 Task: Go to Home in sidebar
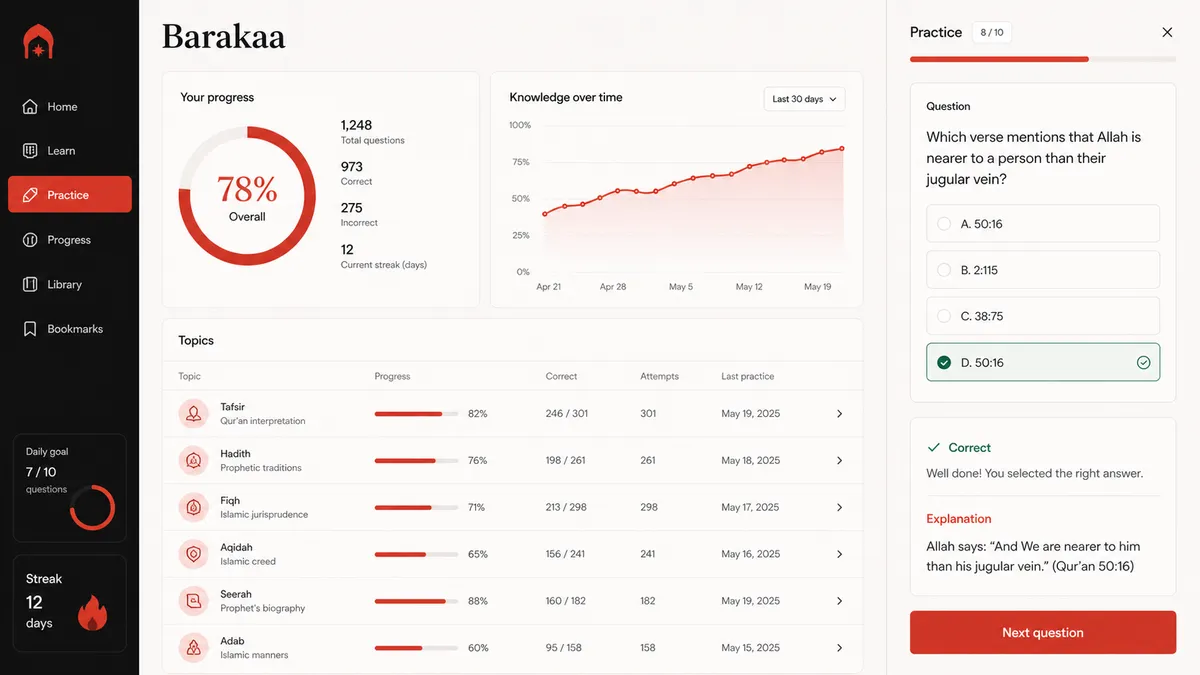tap(70, 107)
